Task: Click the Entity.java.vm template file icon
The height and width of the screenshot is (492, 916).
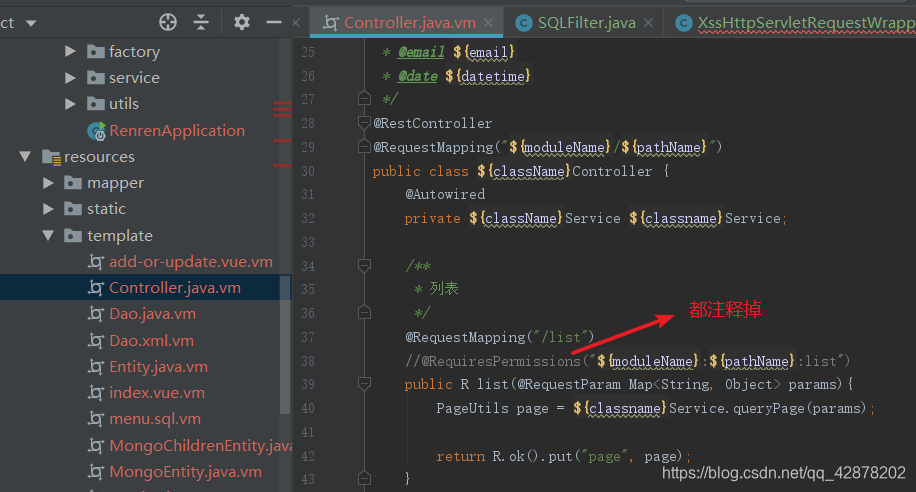Action: [x=96, y=366]
